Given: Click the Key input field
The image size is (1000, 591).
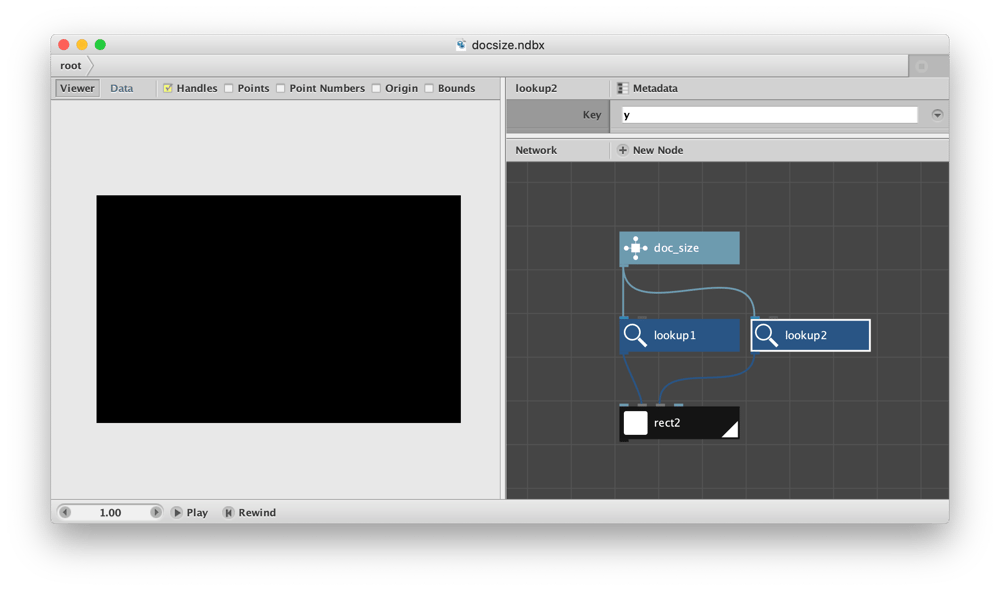Looking at the screenshot, I should [x=769, y=115].
